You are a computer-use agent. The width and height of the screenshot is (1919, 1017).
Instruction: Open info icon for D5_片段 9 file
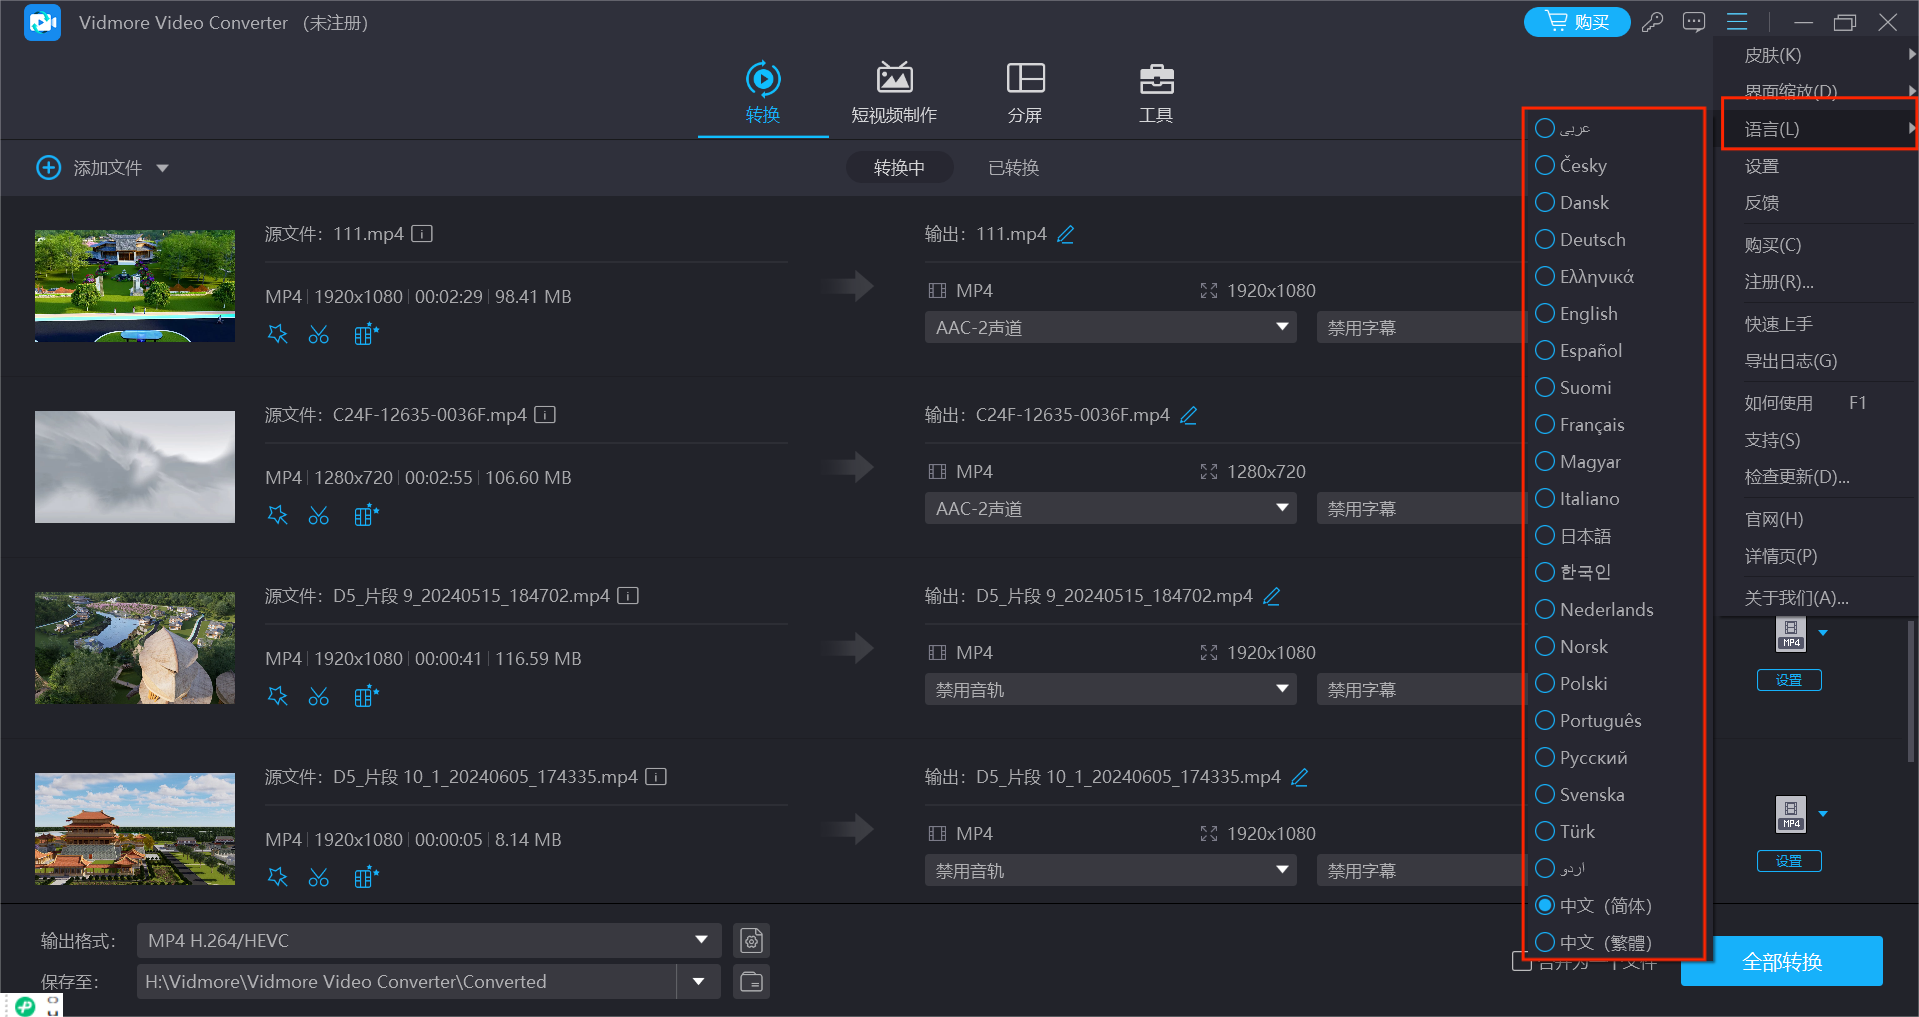pyautogui.click(x=628, y=596)
